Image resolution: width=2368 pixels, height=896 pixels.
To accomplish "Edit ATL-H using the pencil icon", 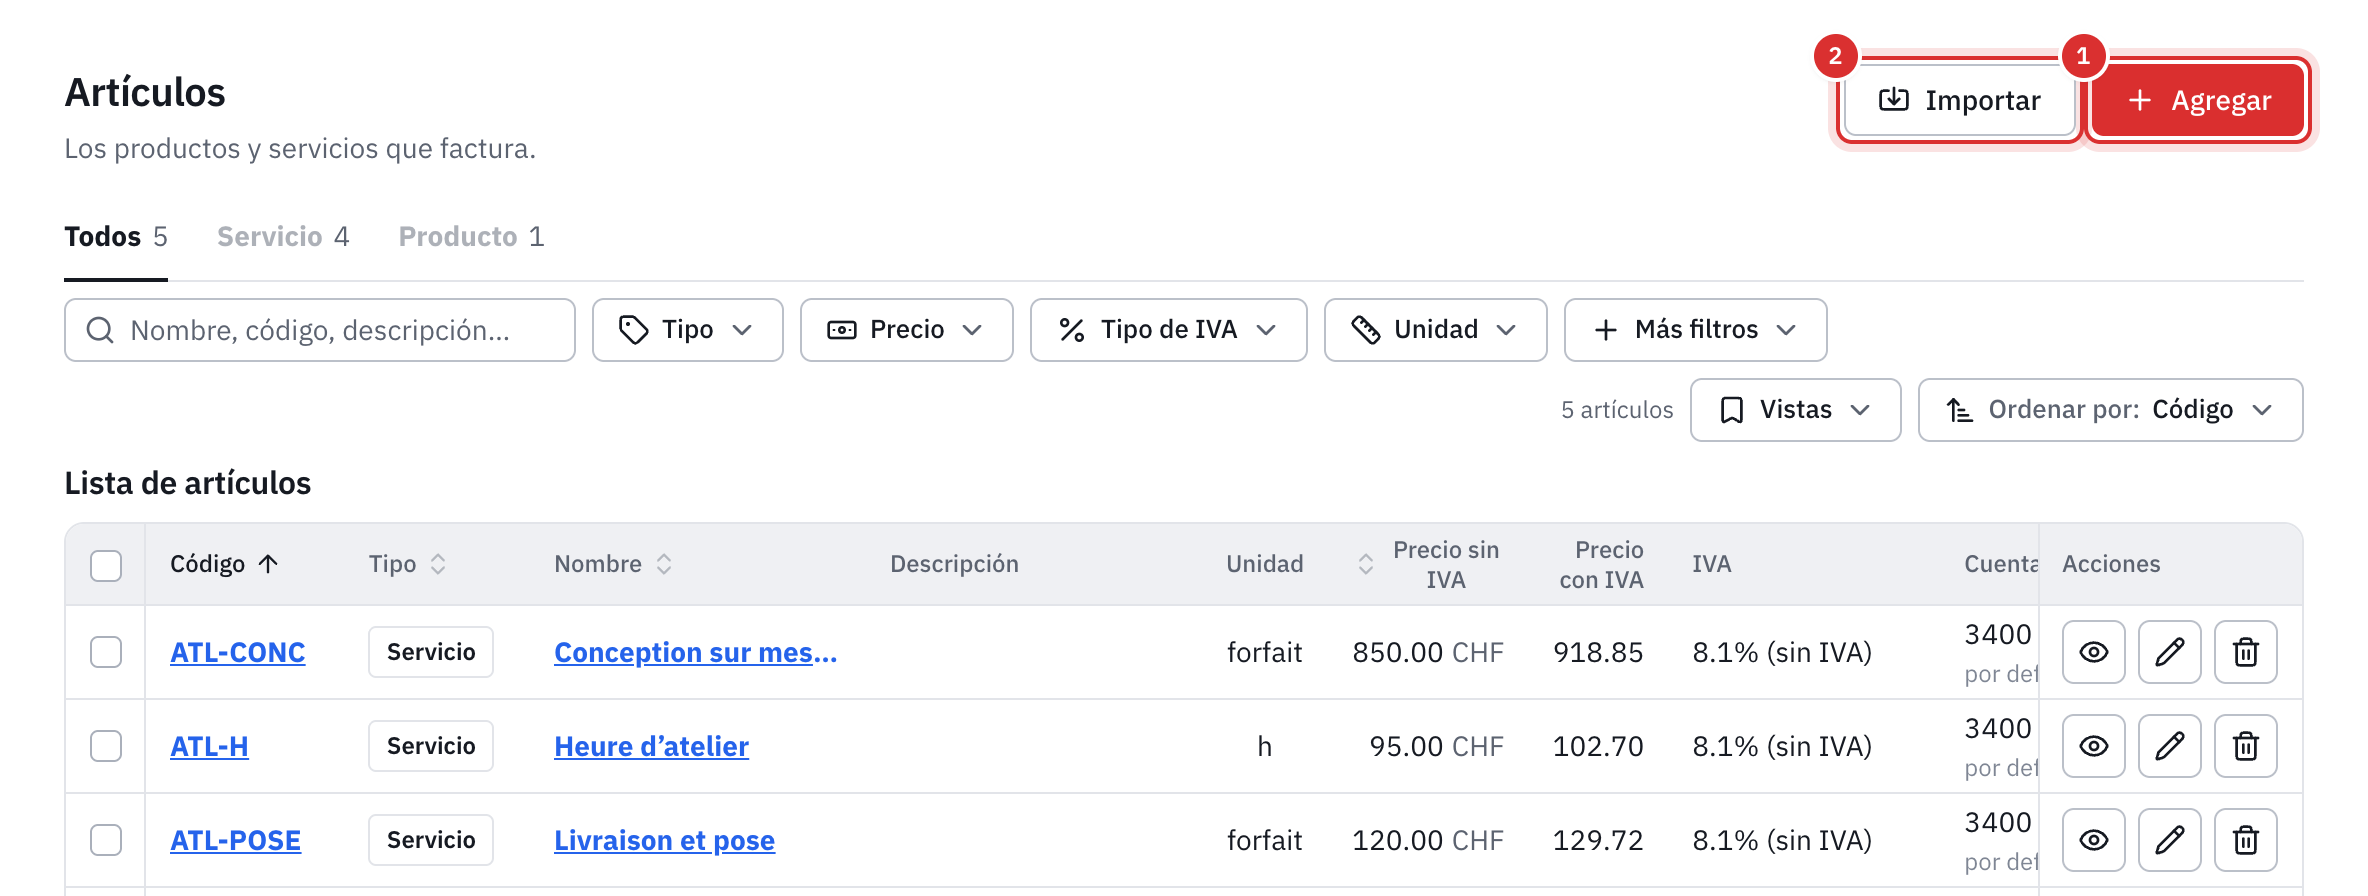I will [x=2169, y=746].
